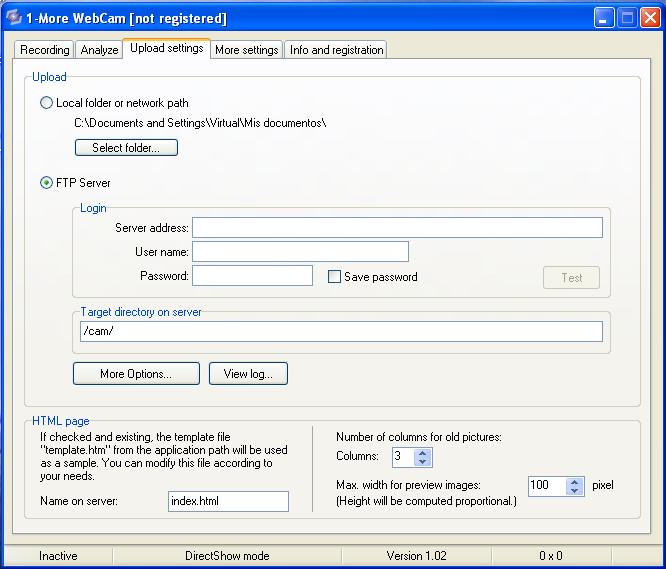Click the local folder path text
The width and height of the screenshot is (666, 569).
coord(200,123)
